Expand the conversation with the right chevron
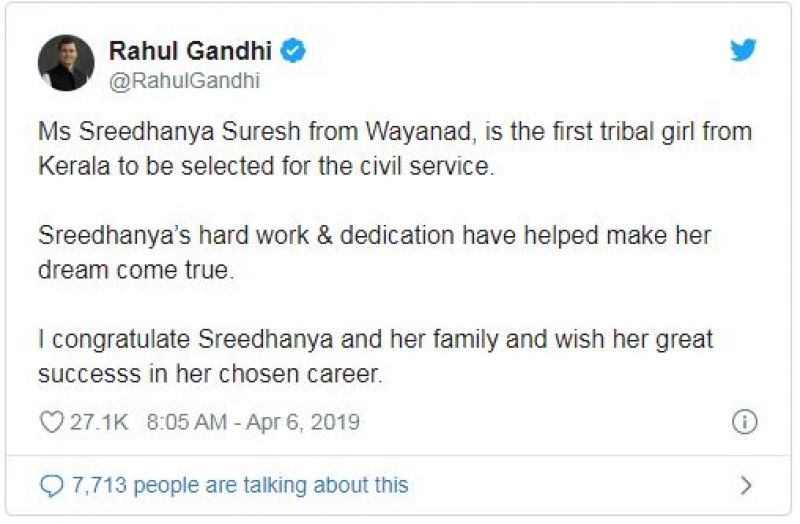This screenshot has height=524, width=800. (745, 486)
